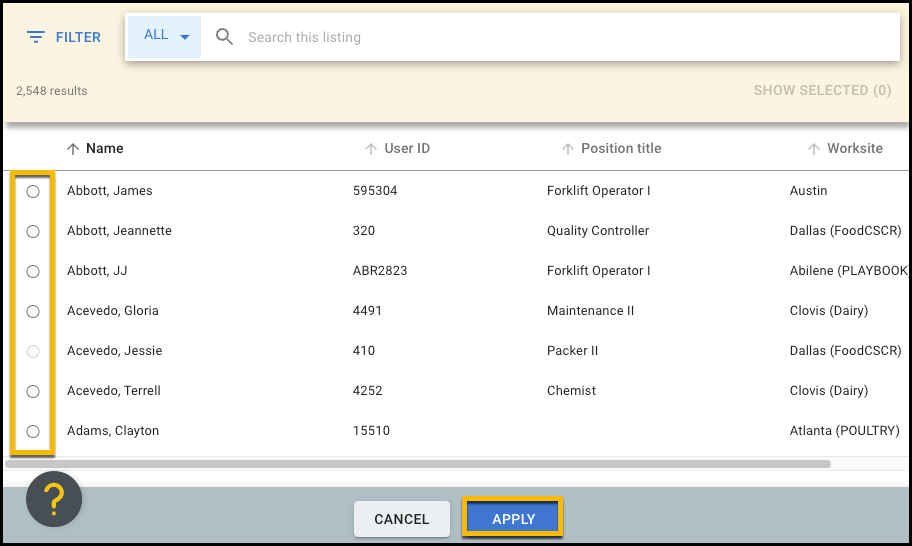Viewport: 912px width, 546px height.
Task: Open the yellow question mark help button
Action: click(54, 499)
